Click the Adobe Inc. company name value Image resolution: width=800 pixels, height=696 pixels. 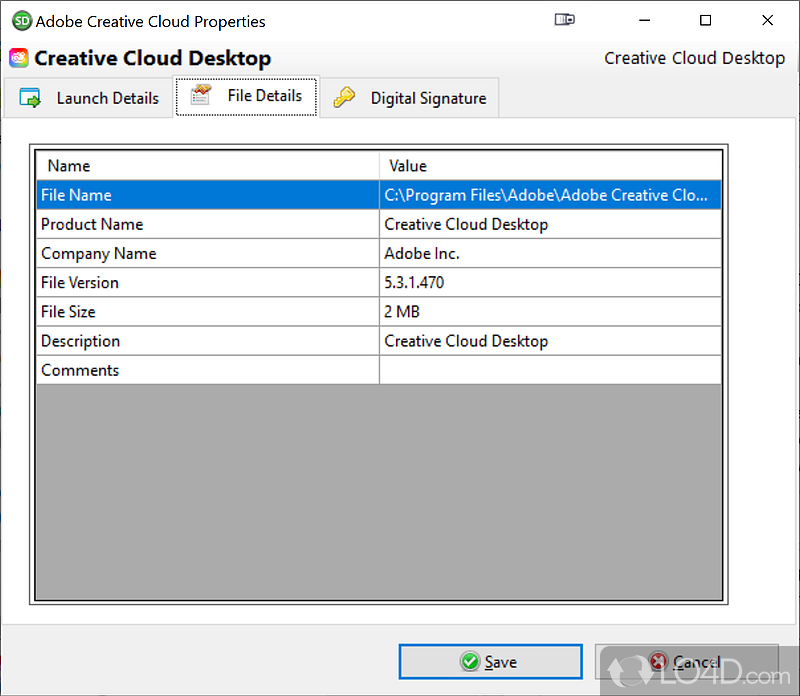click(422, 254)
